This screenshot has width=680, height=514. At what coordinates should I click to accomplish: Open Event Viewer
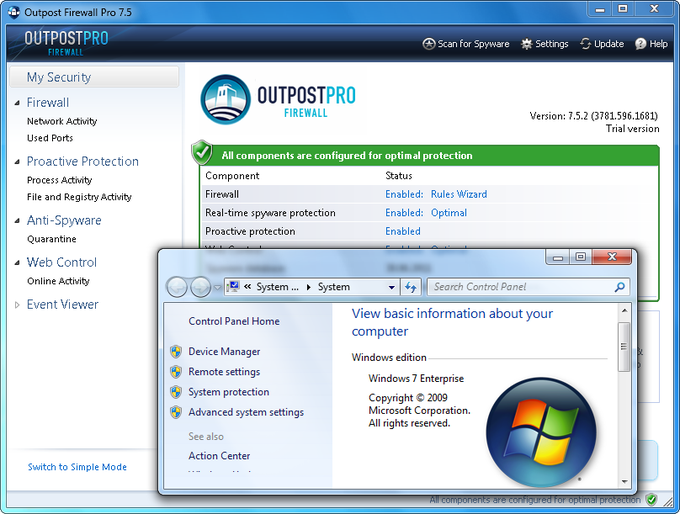62,304
